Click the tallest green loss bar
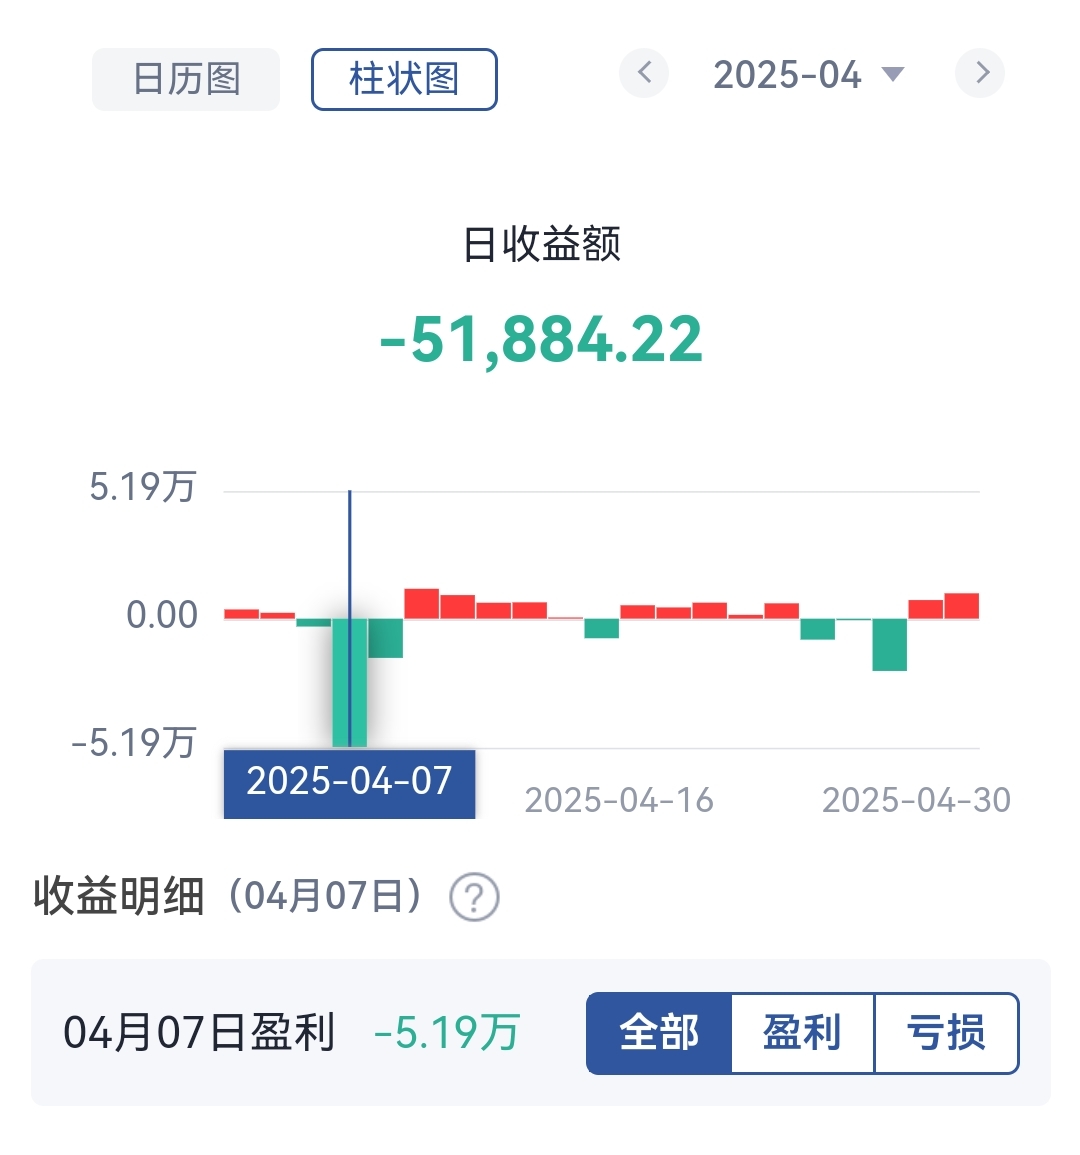Viewport: 1080px width, 1155px height. click(x=350, y=682)
